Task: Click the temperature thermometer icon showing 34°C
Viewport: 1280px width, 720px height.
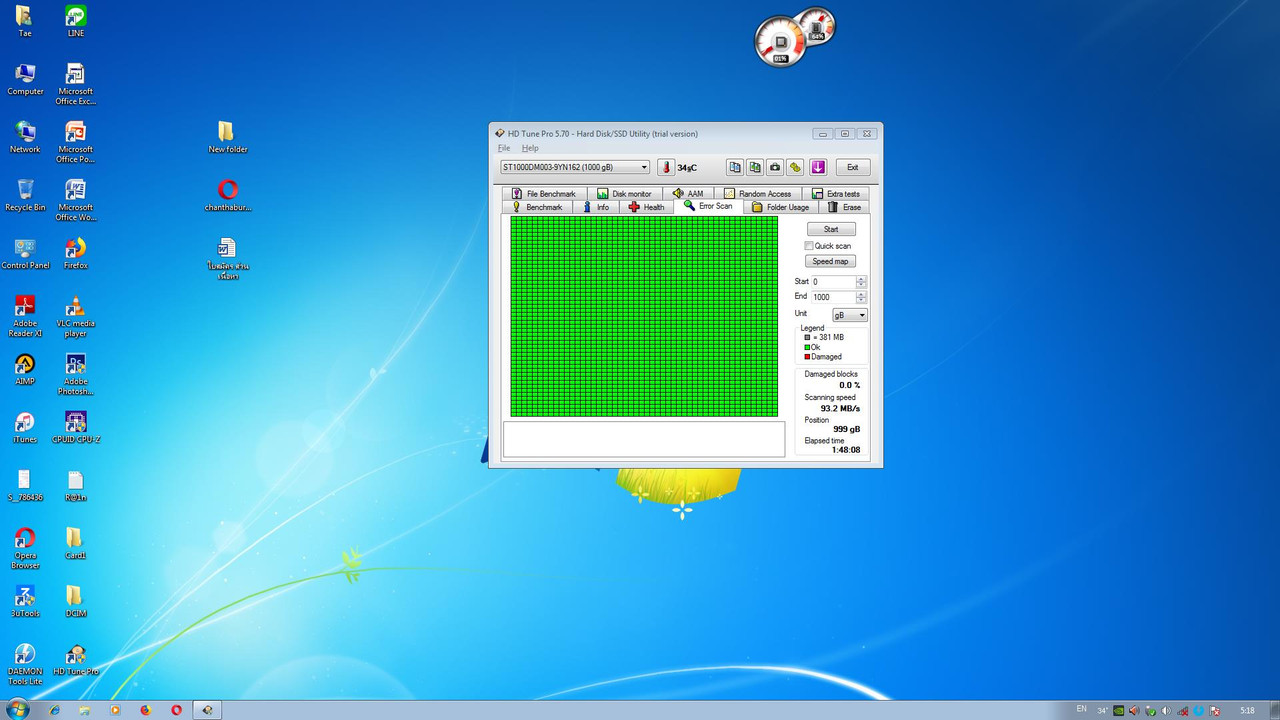Action: [x=667, y=167]
